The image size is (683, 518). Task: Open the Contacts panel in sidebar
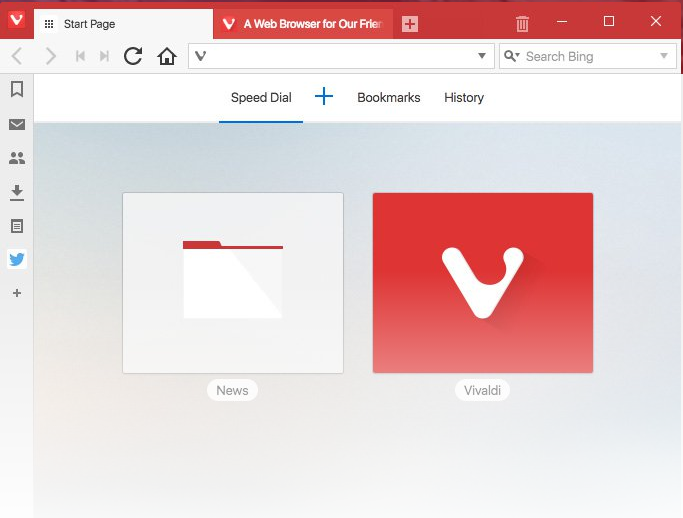[x=17, y=158]
